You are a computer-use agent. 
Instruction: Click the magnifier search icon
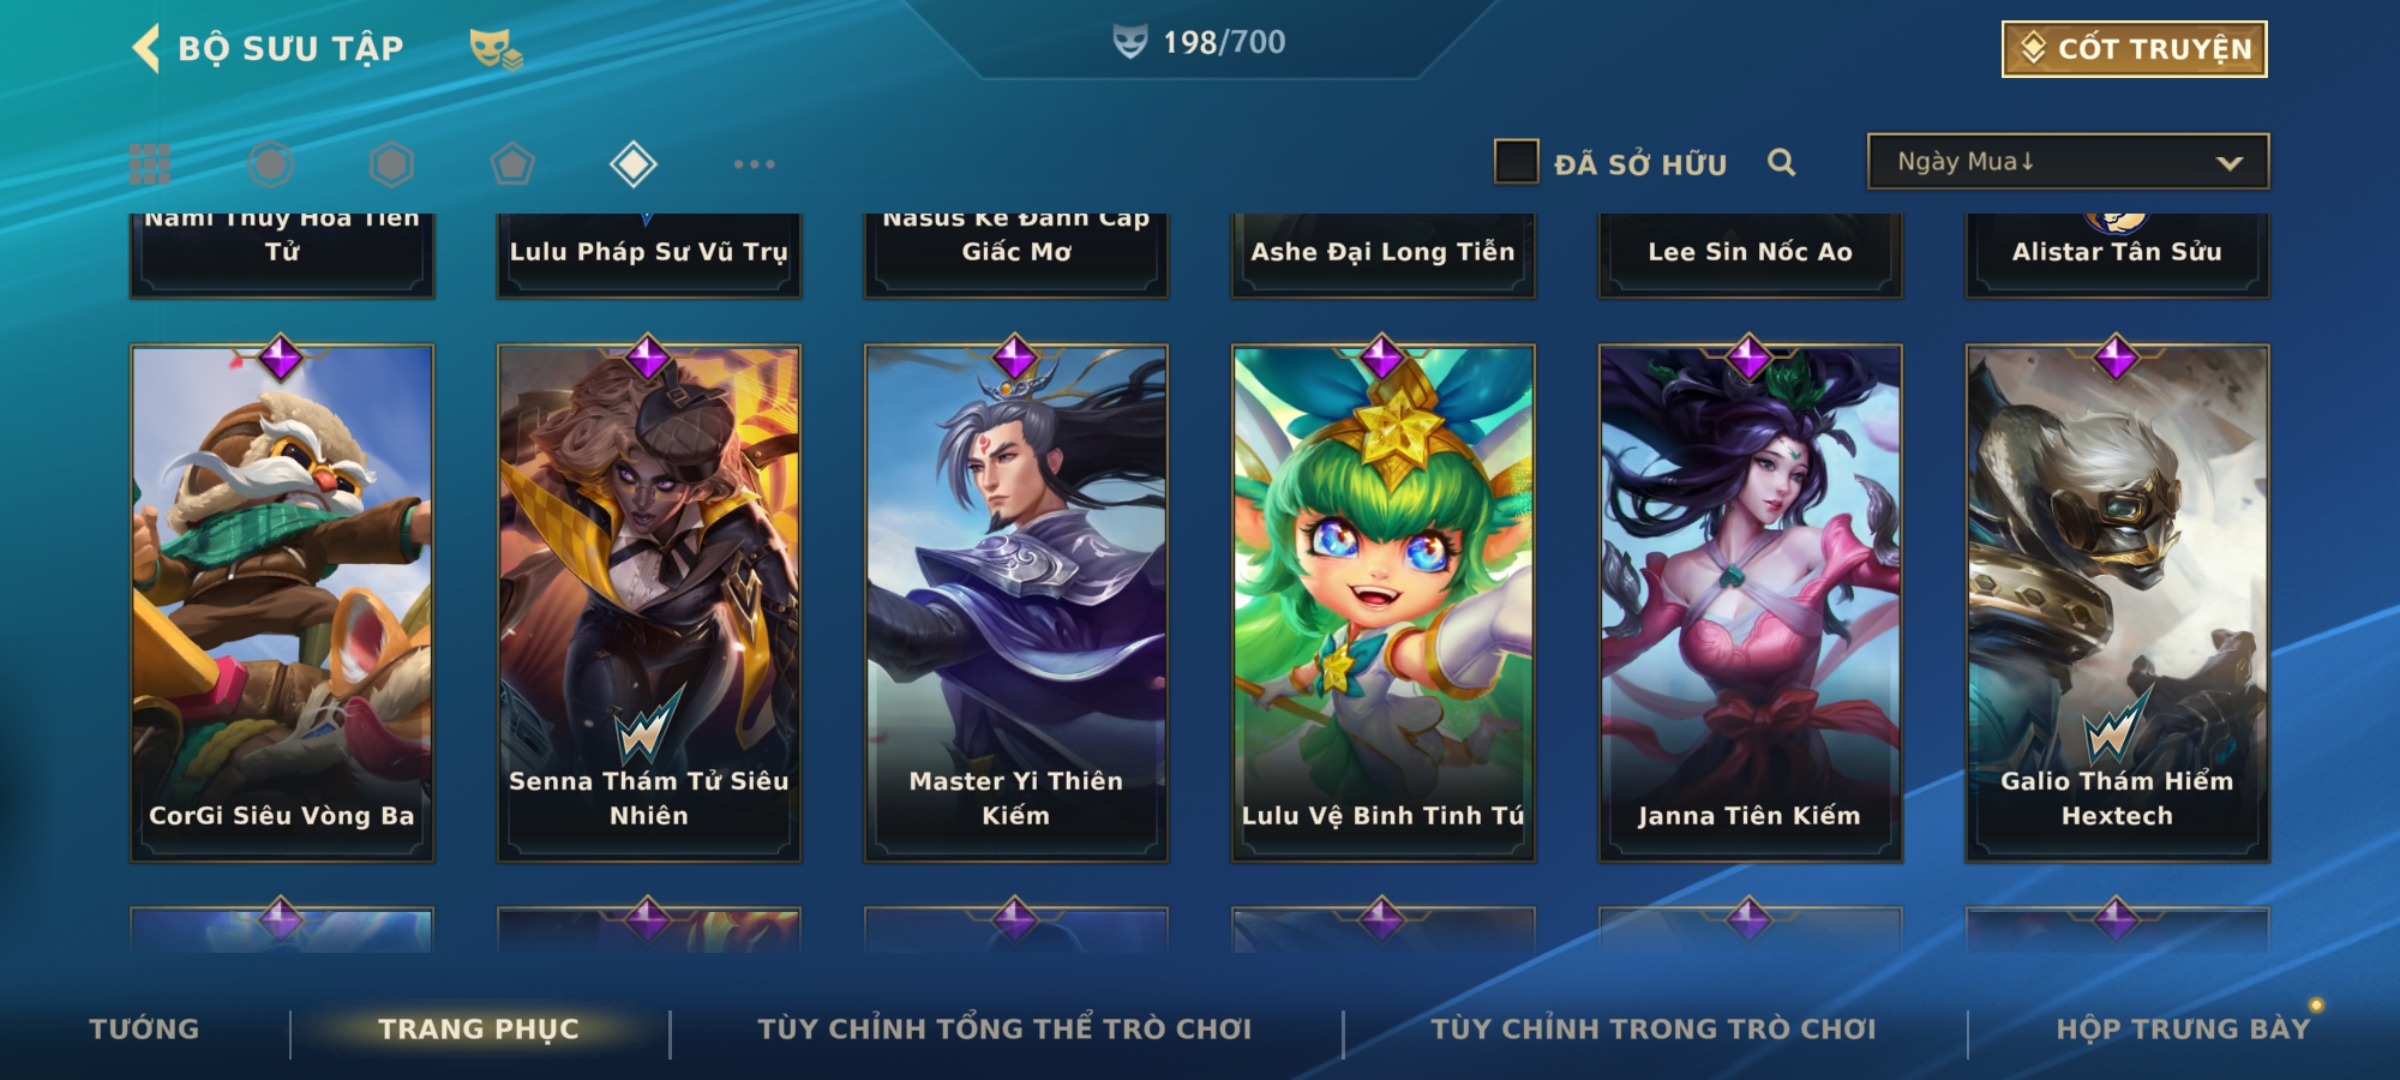pos(1781,162)
